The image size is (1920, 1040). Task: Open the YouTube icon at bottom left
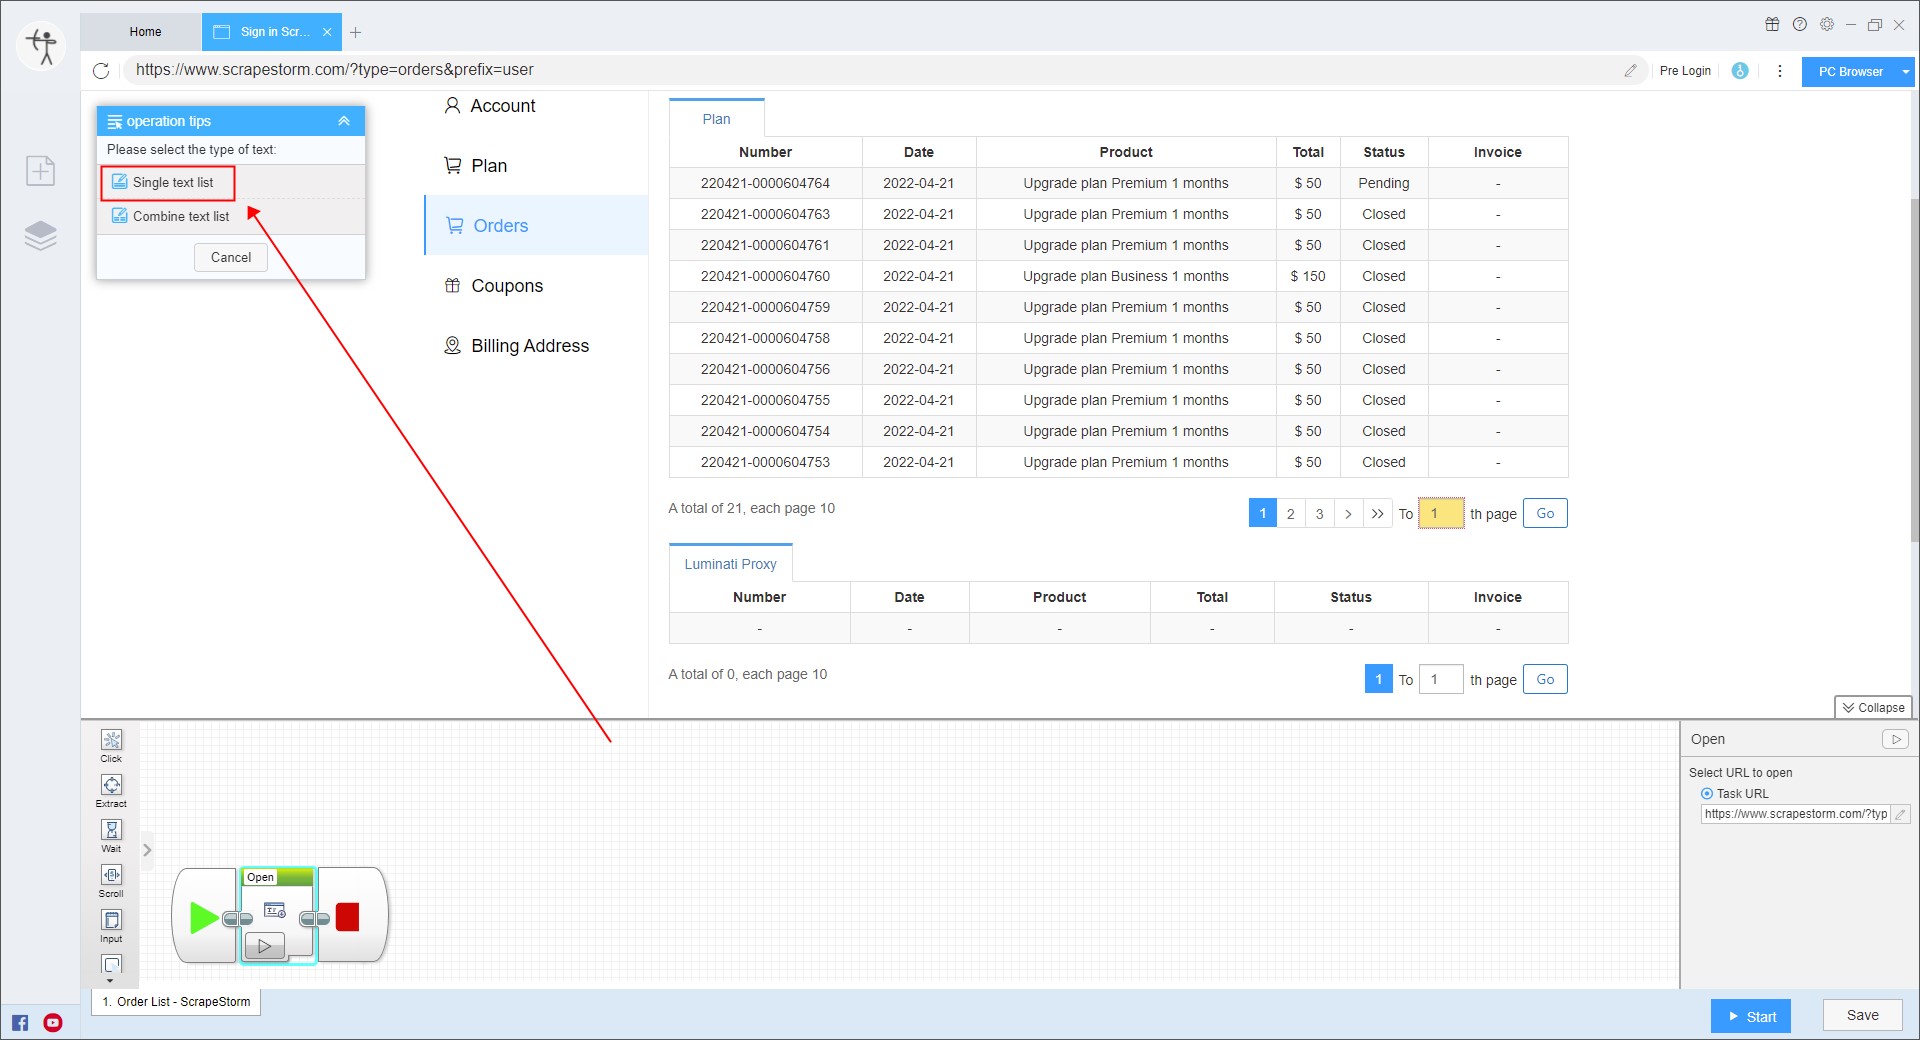(x=53, y=1022)
